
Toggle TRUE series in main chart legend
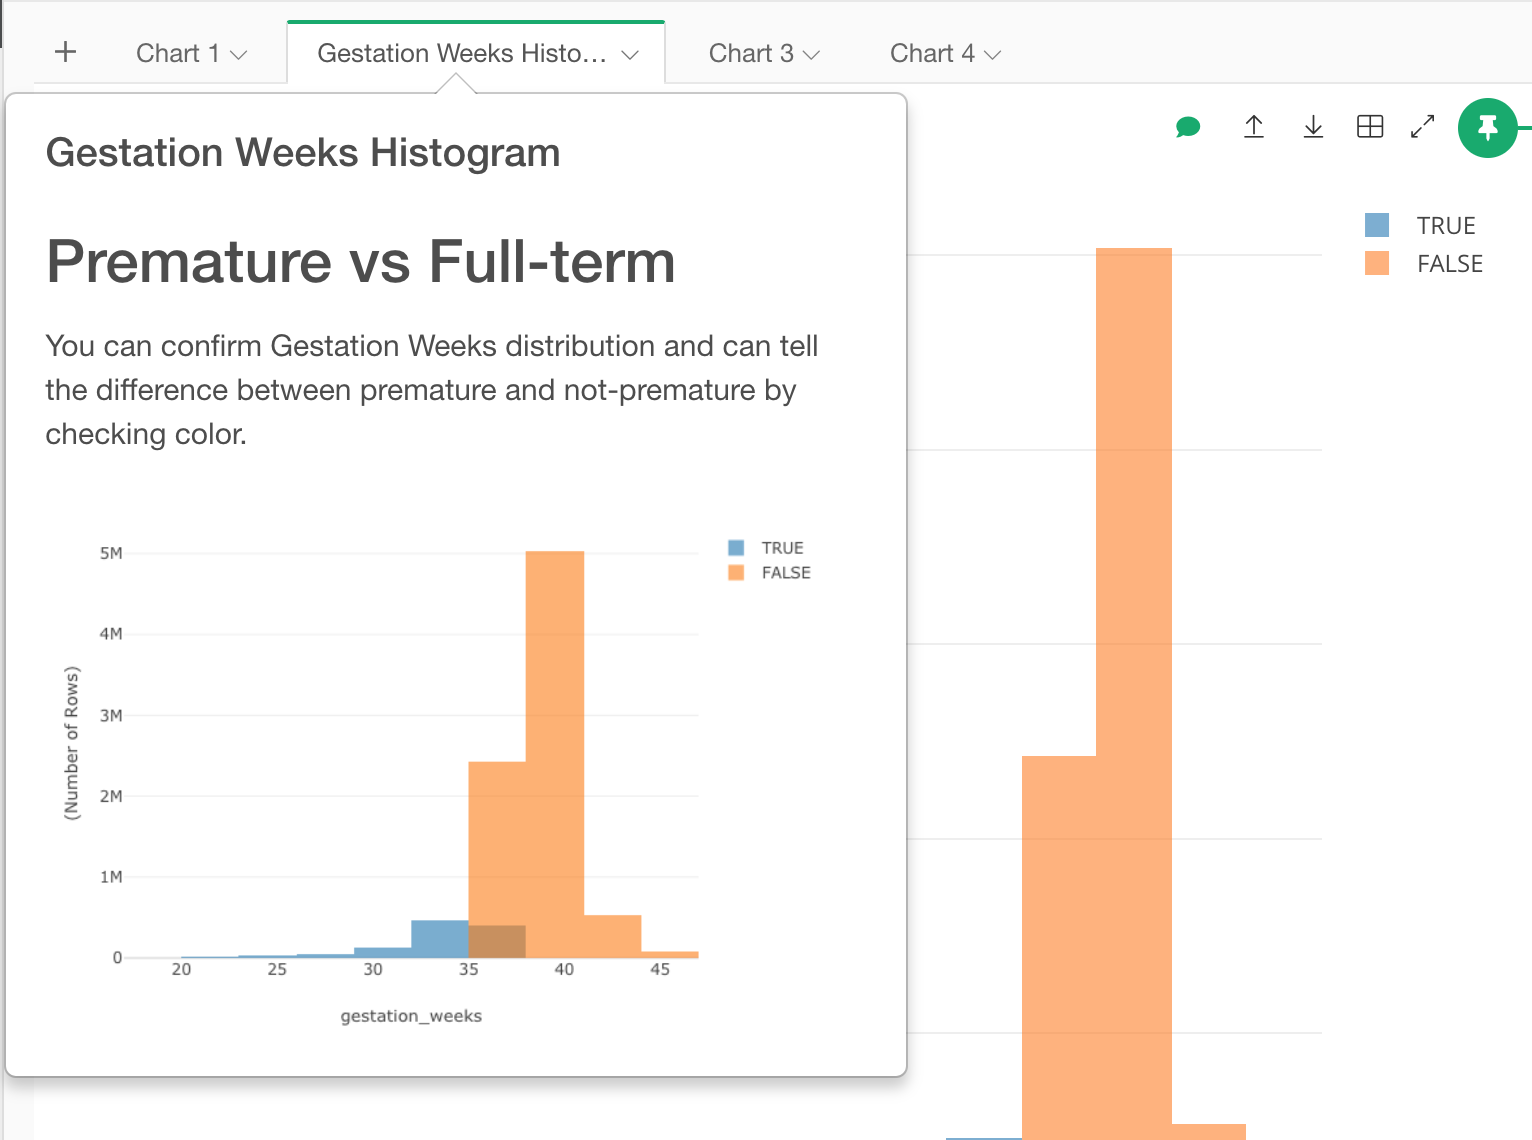[x=1446, y=226]
